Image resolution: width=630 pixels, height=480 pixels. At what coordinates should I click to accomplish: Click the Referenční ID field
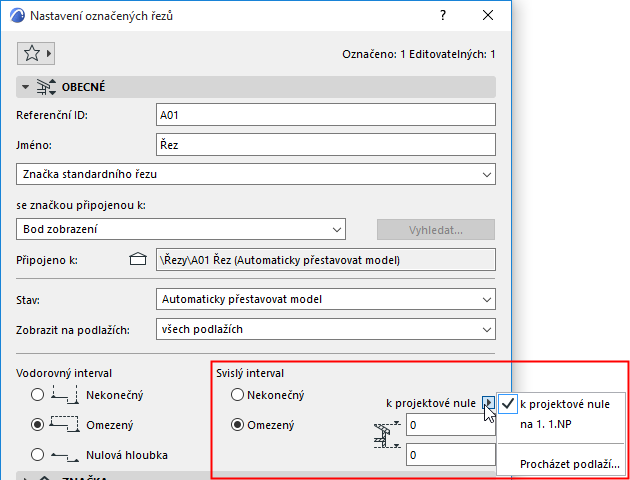325,115
